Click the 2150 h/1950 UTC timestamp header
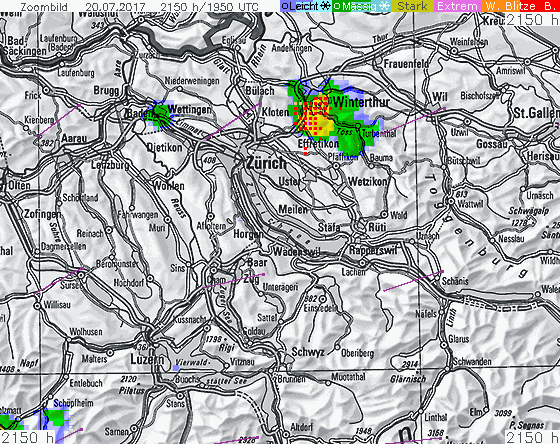The height and width of the screenshot is (444, 560). (x=209, y=6)
